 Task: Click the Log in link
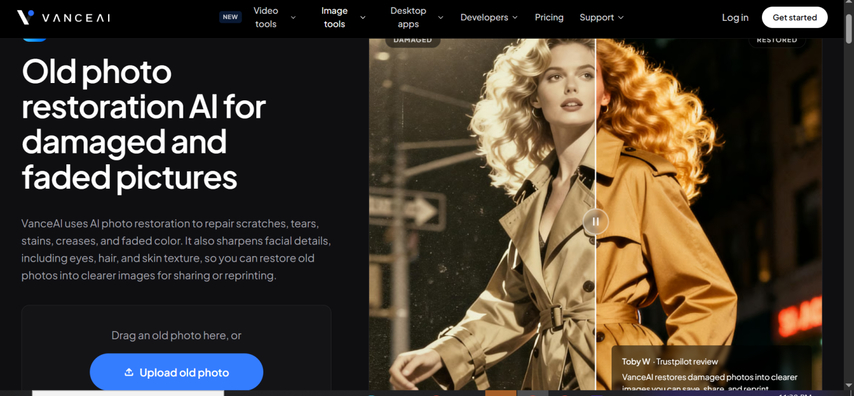point(735,17)
